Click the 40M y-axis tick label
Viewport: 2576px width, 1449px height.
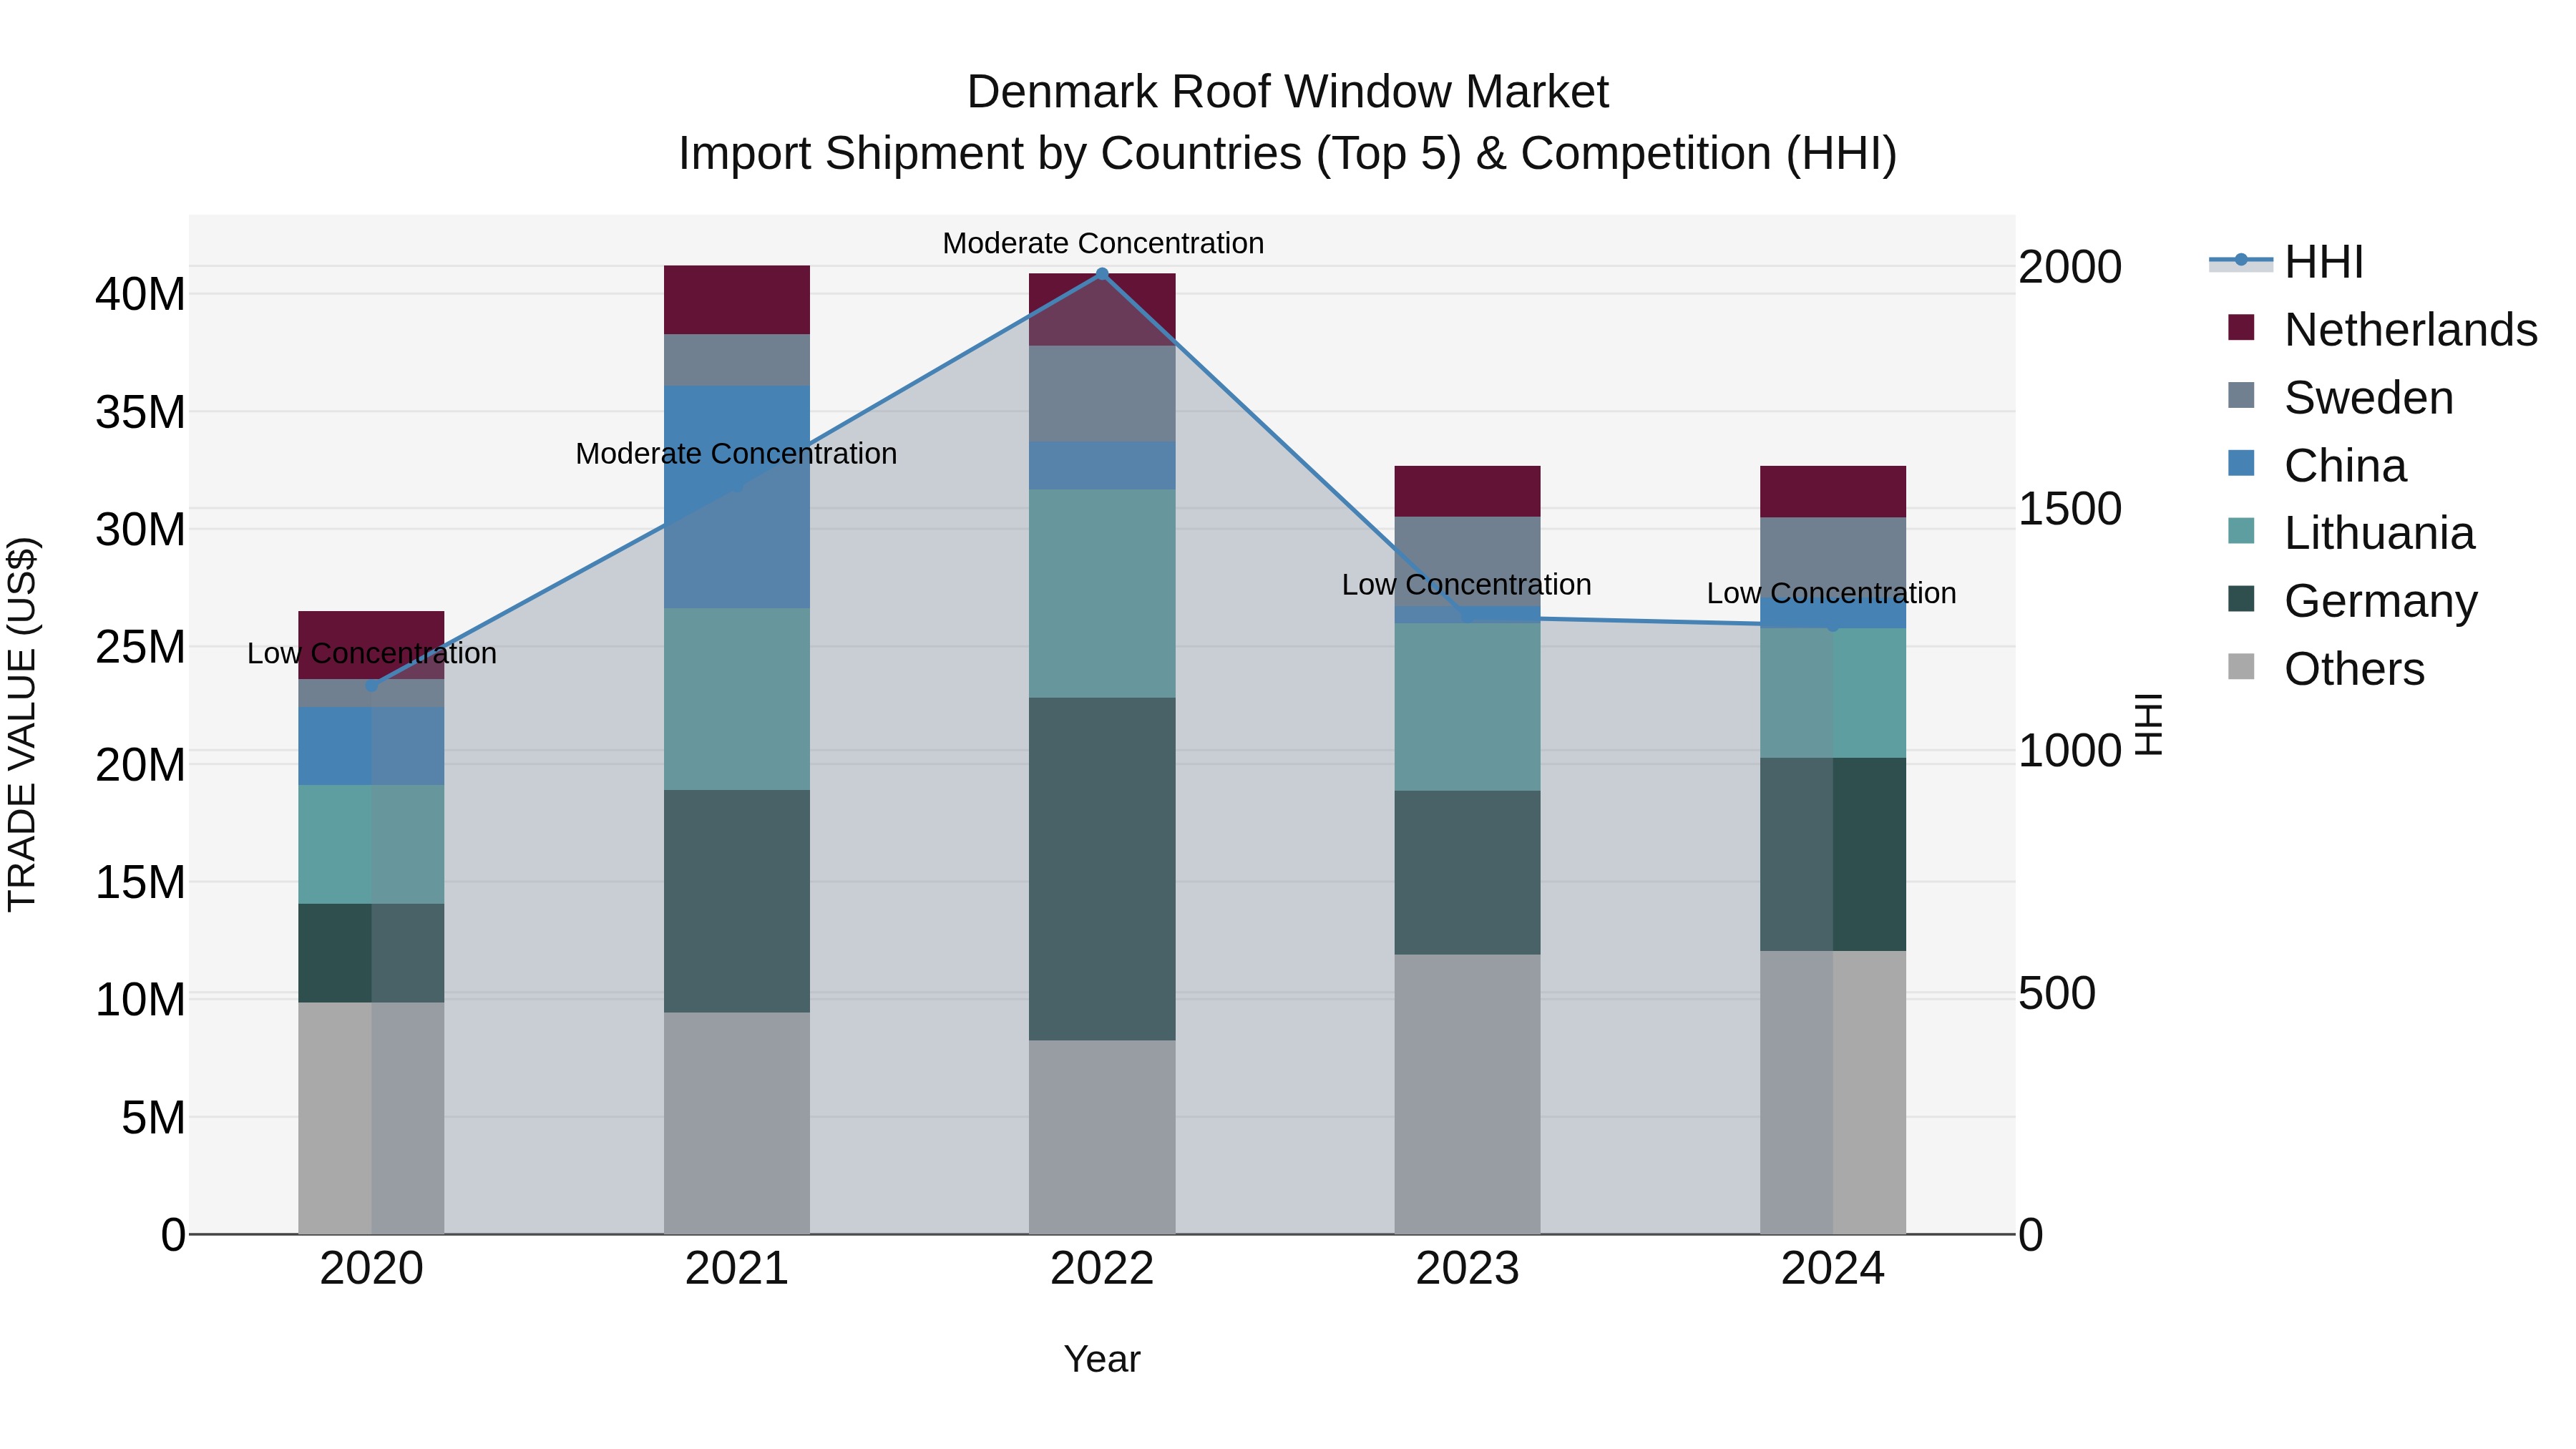click(140, 294)
